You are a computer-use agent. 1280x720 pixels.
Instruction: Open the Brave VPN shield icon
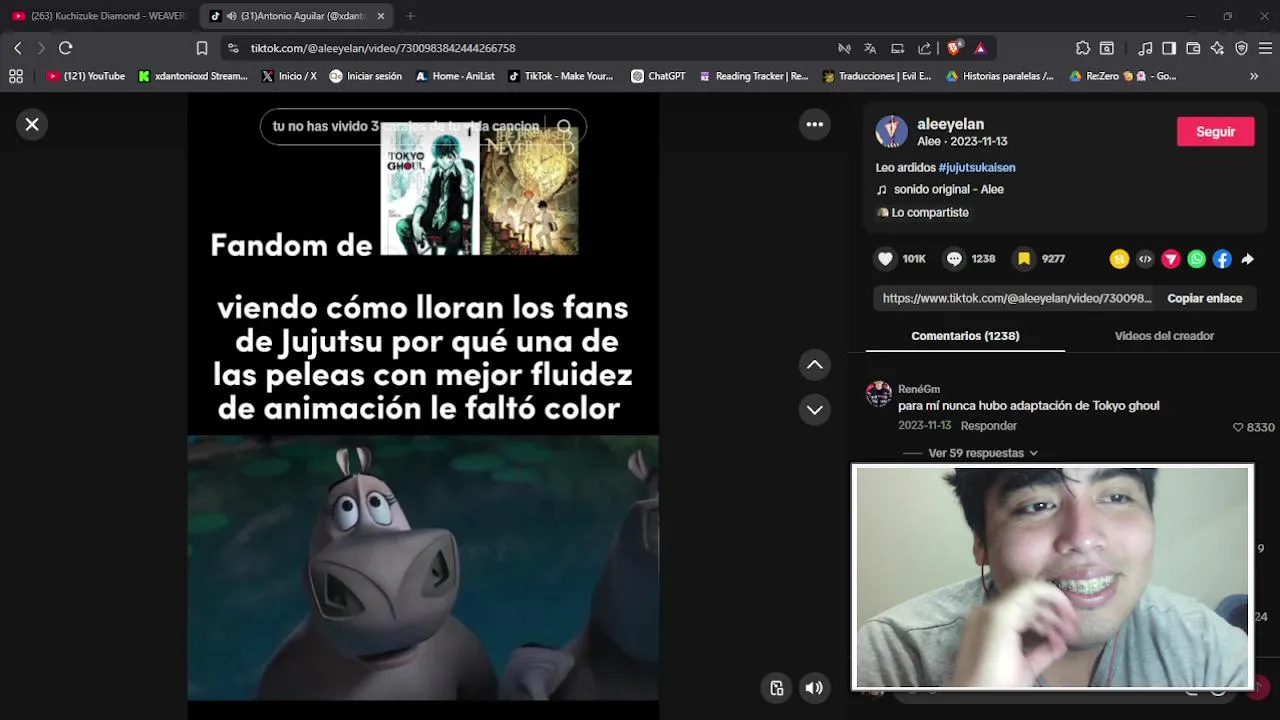click(1241, 48)
